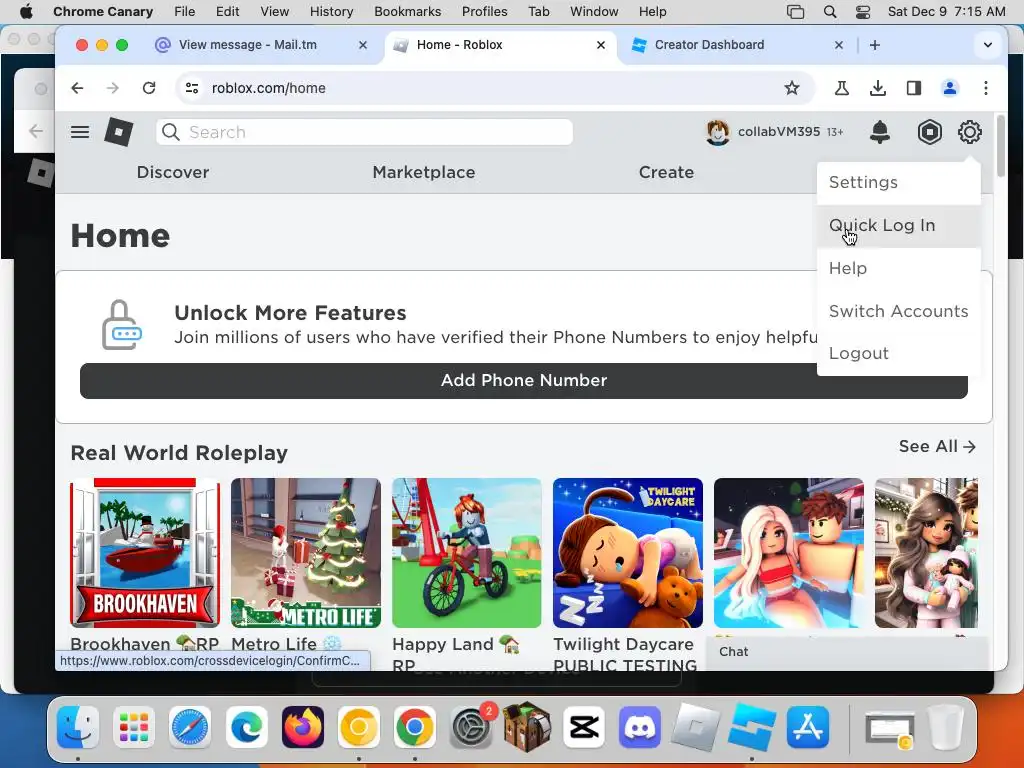This screenshot has height=768, width=1024.
Task: Click See All for Real World Roleplay
Action: click(937, 447)
